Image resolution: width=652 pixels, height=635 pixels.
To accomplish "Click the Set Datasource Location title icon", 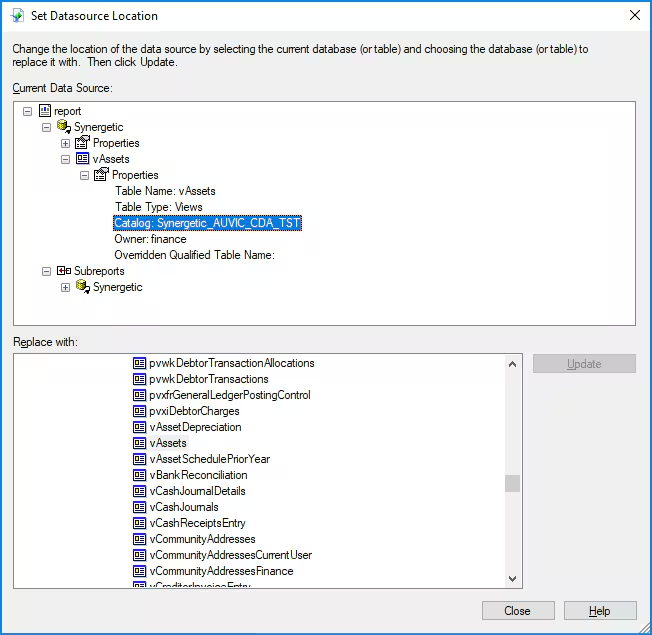I will [x=17, y=16].
